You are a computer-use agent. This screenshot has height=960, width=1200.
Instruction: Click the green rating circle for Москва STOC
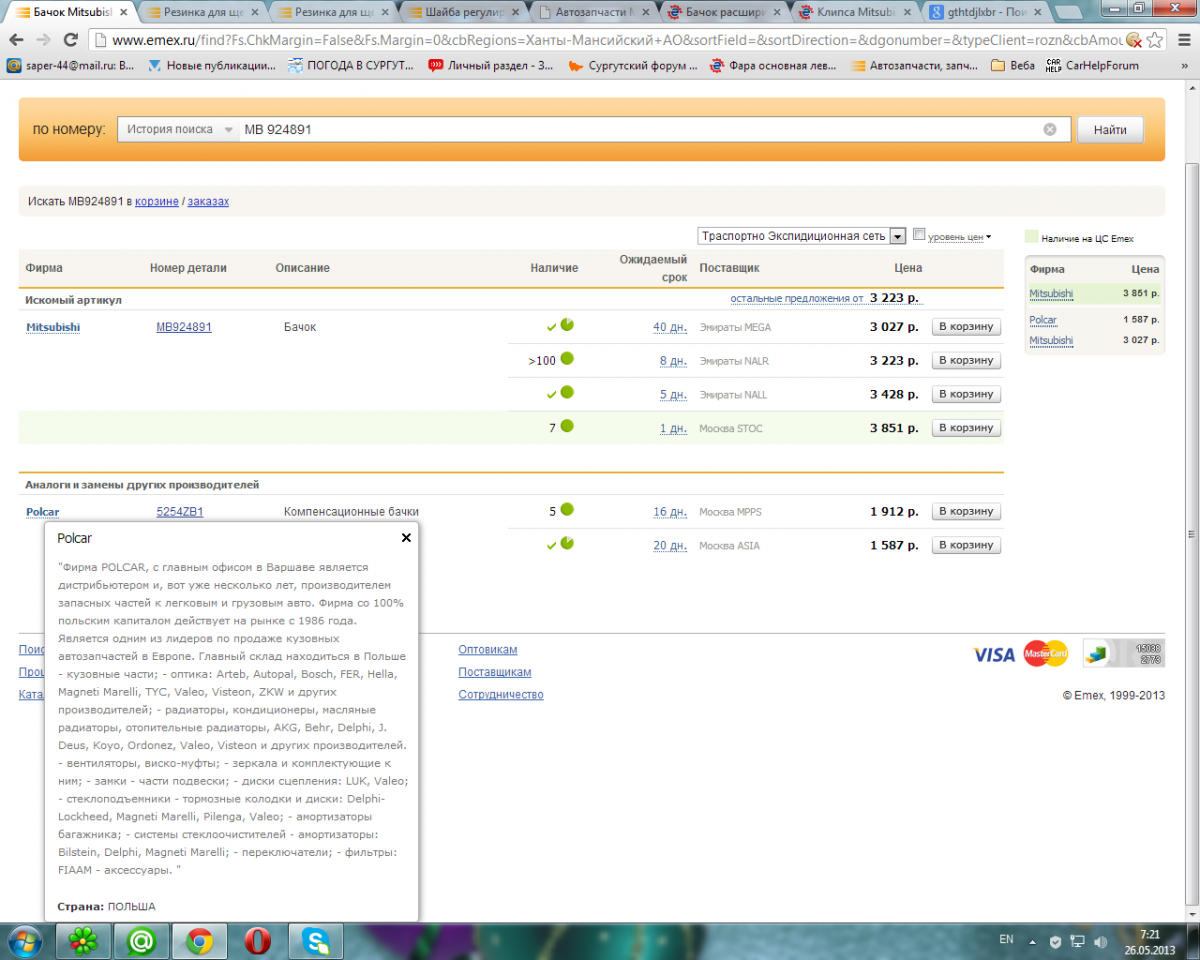coord(567,426)
